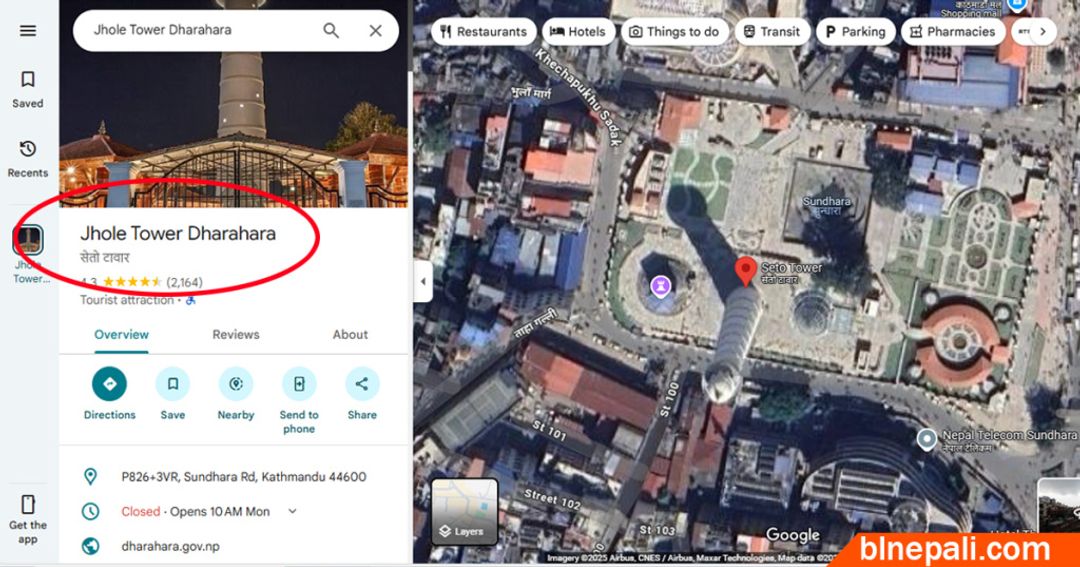
Task: Open the hamburger main menu
Action: point(28,31)
